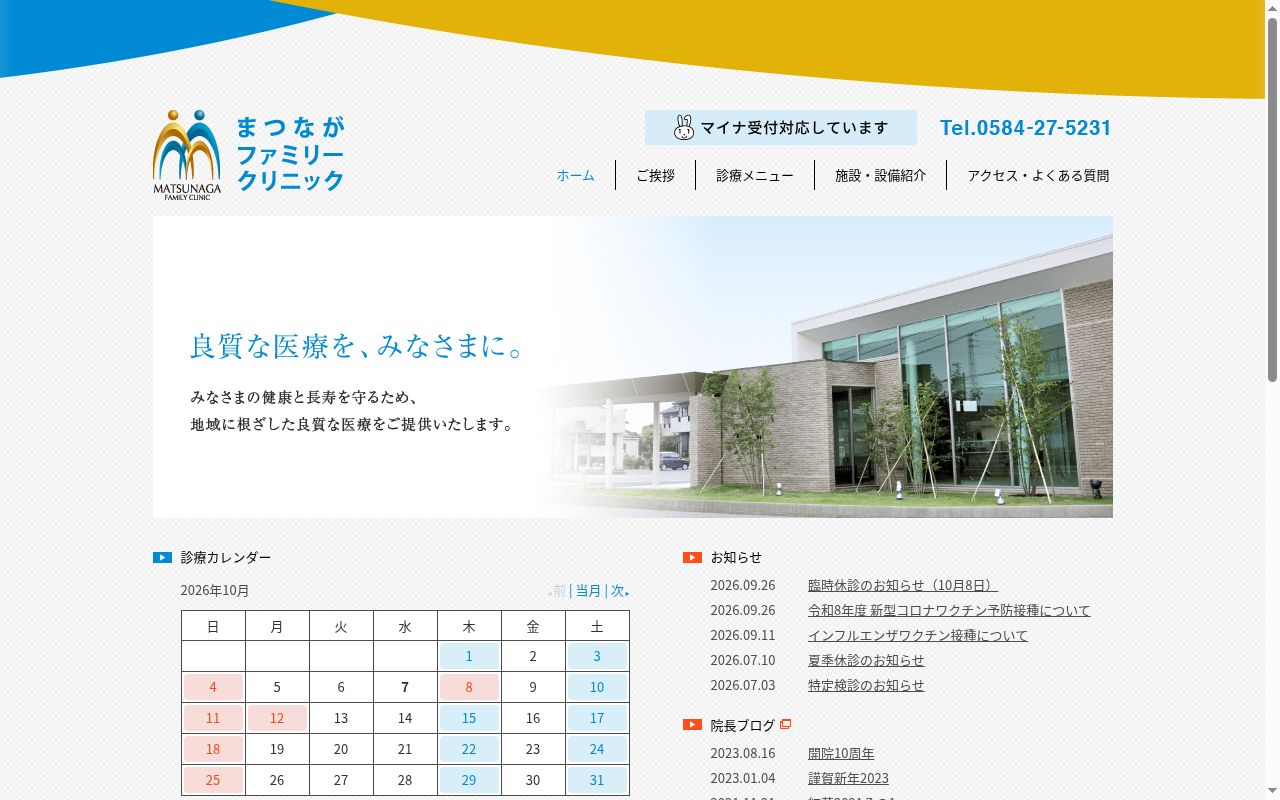The width and height of the screenshot is (1280, 800).
Task: Click the Matsunaga Family Clinic logo
Action: coord(249,155)
